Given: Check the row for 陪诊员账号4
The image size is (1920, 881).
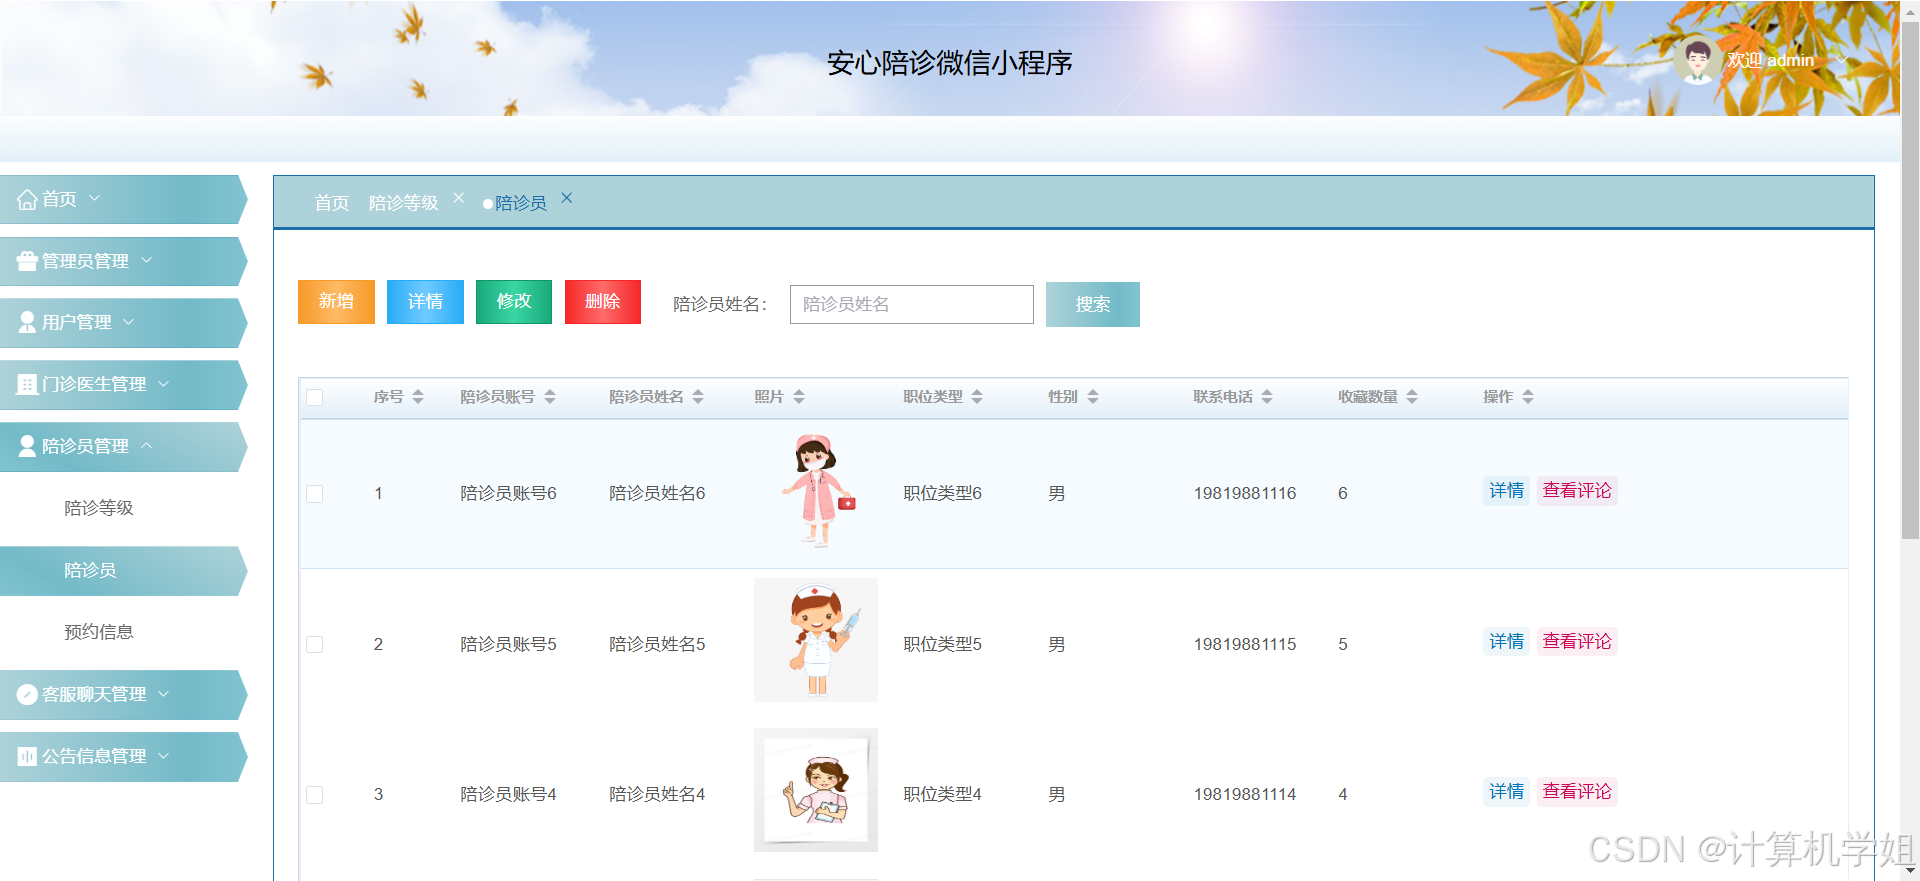Looking at the screenshot, I should coord(315,795).
